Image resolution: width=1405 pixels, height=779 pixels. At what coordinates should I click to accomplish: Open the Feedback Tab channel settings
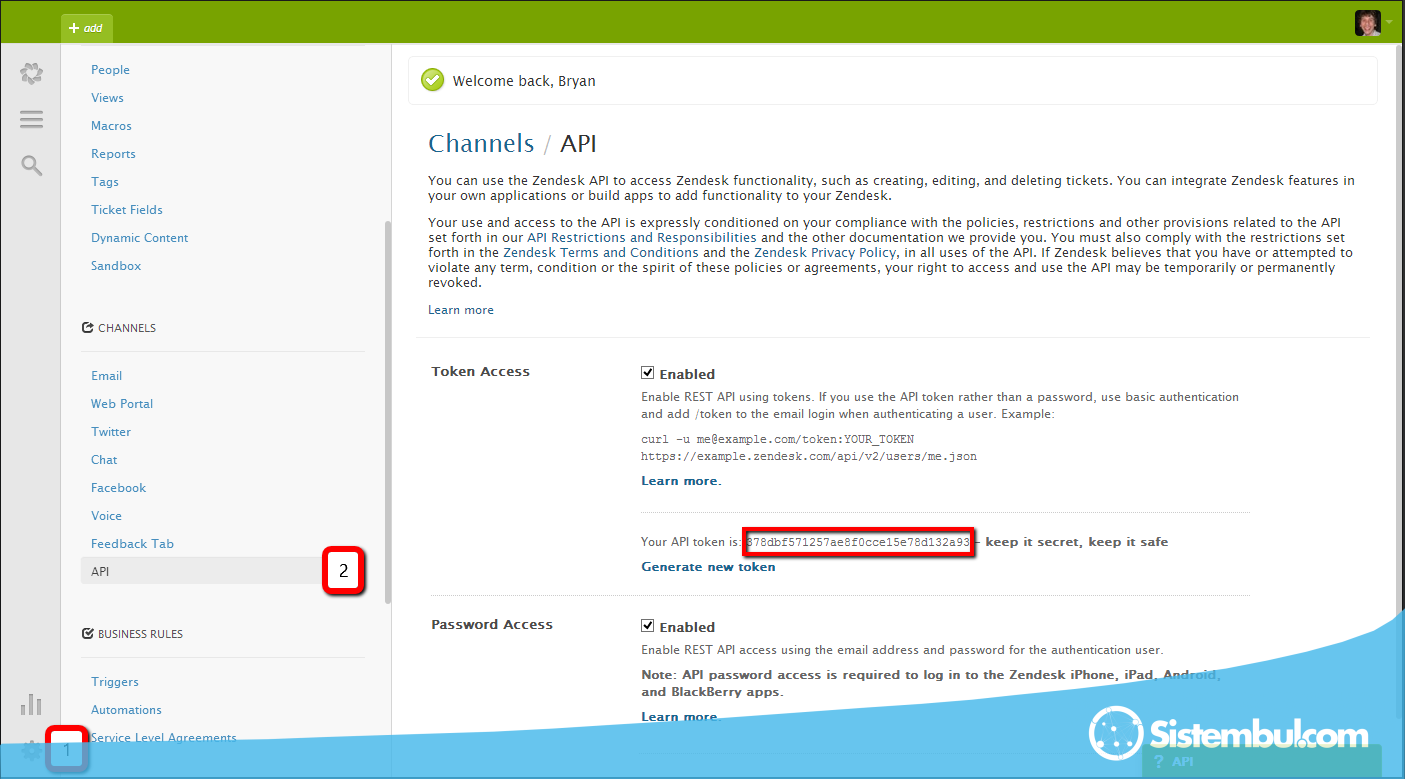click(132, 544)
